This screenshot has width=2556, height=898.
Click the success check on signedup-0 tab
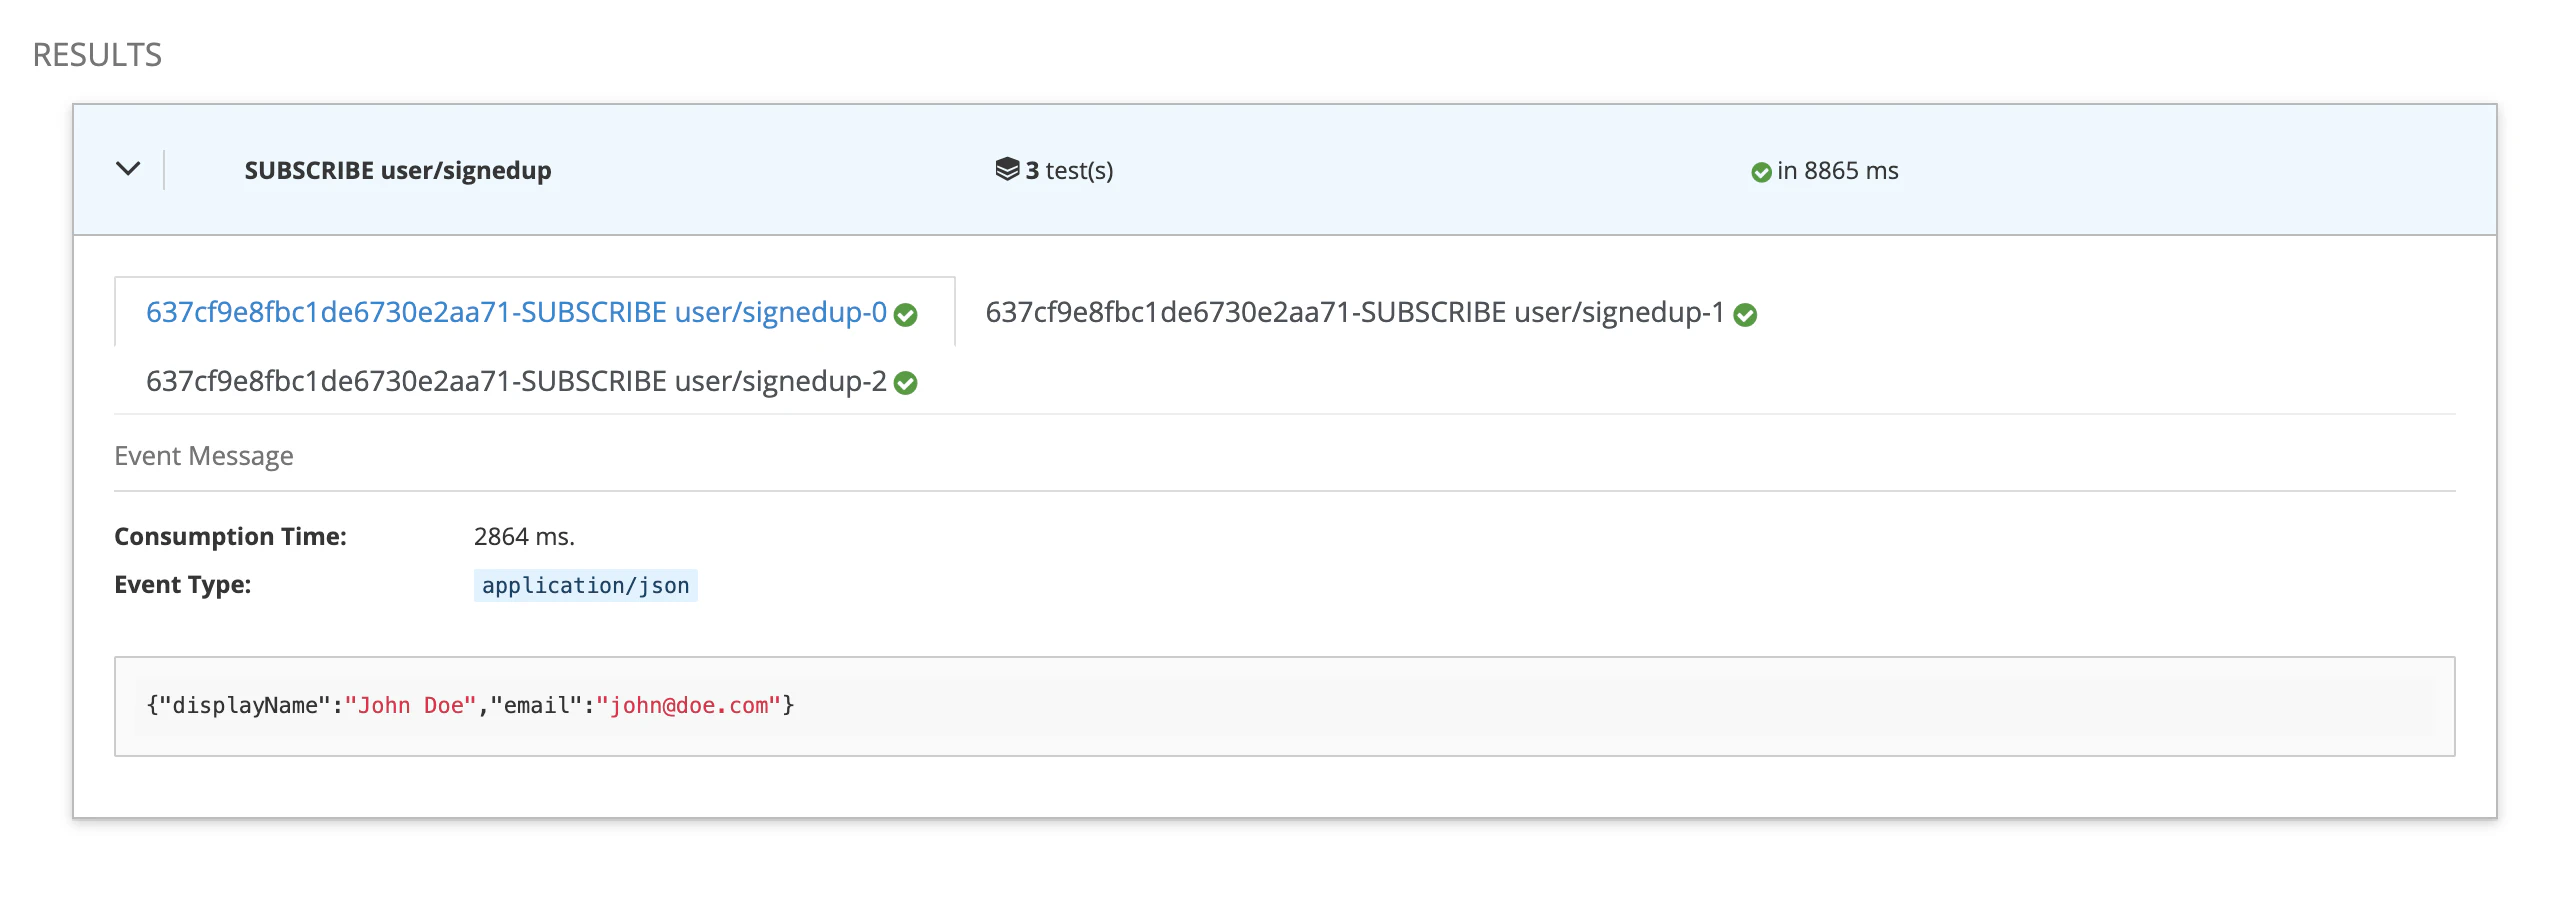pyautogui.click(x=906, y=315)
